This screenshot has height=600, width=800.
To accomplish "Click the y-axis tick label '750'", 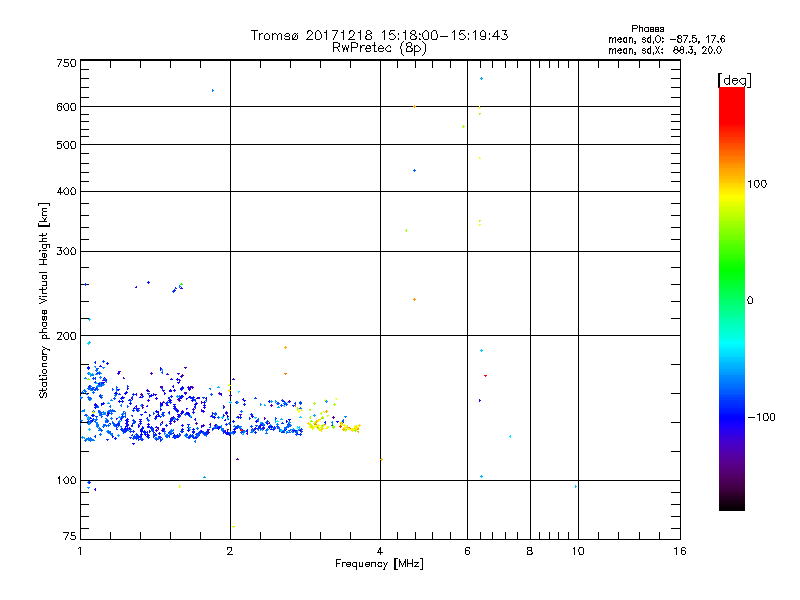I will pyautogui.click(x=66, y=63).
